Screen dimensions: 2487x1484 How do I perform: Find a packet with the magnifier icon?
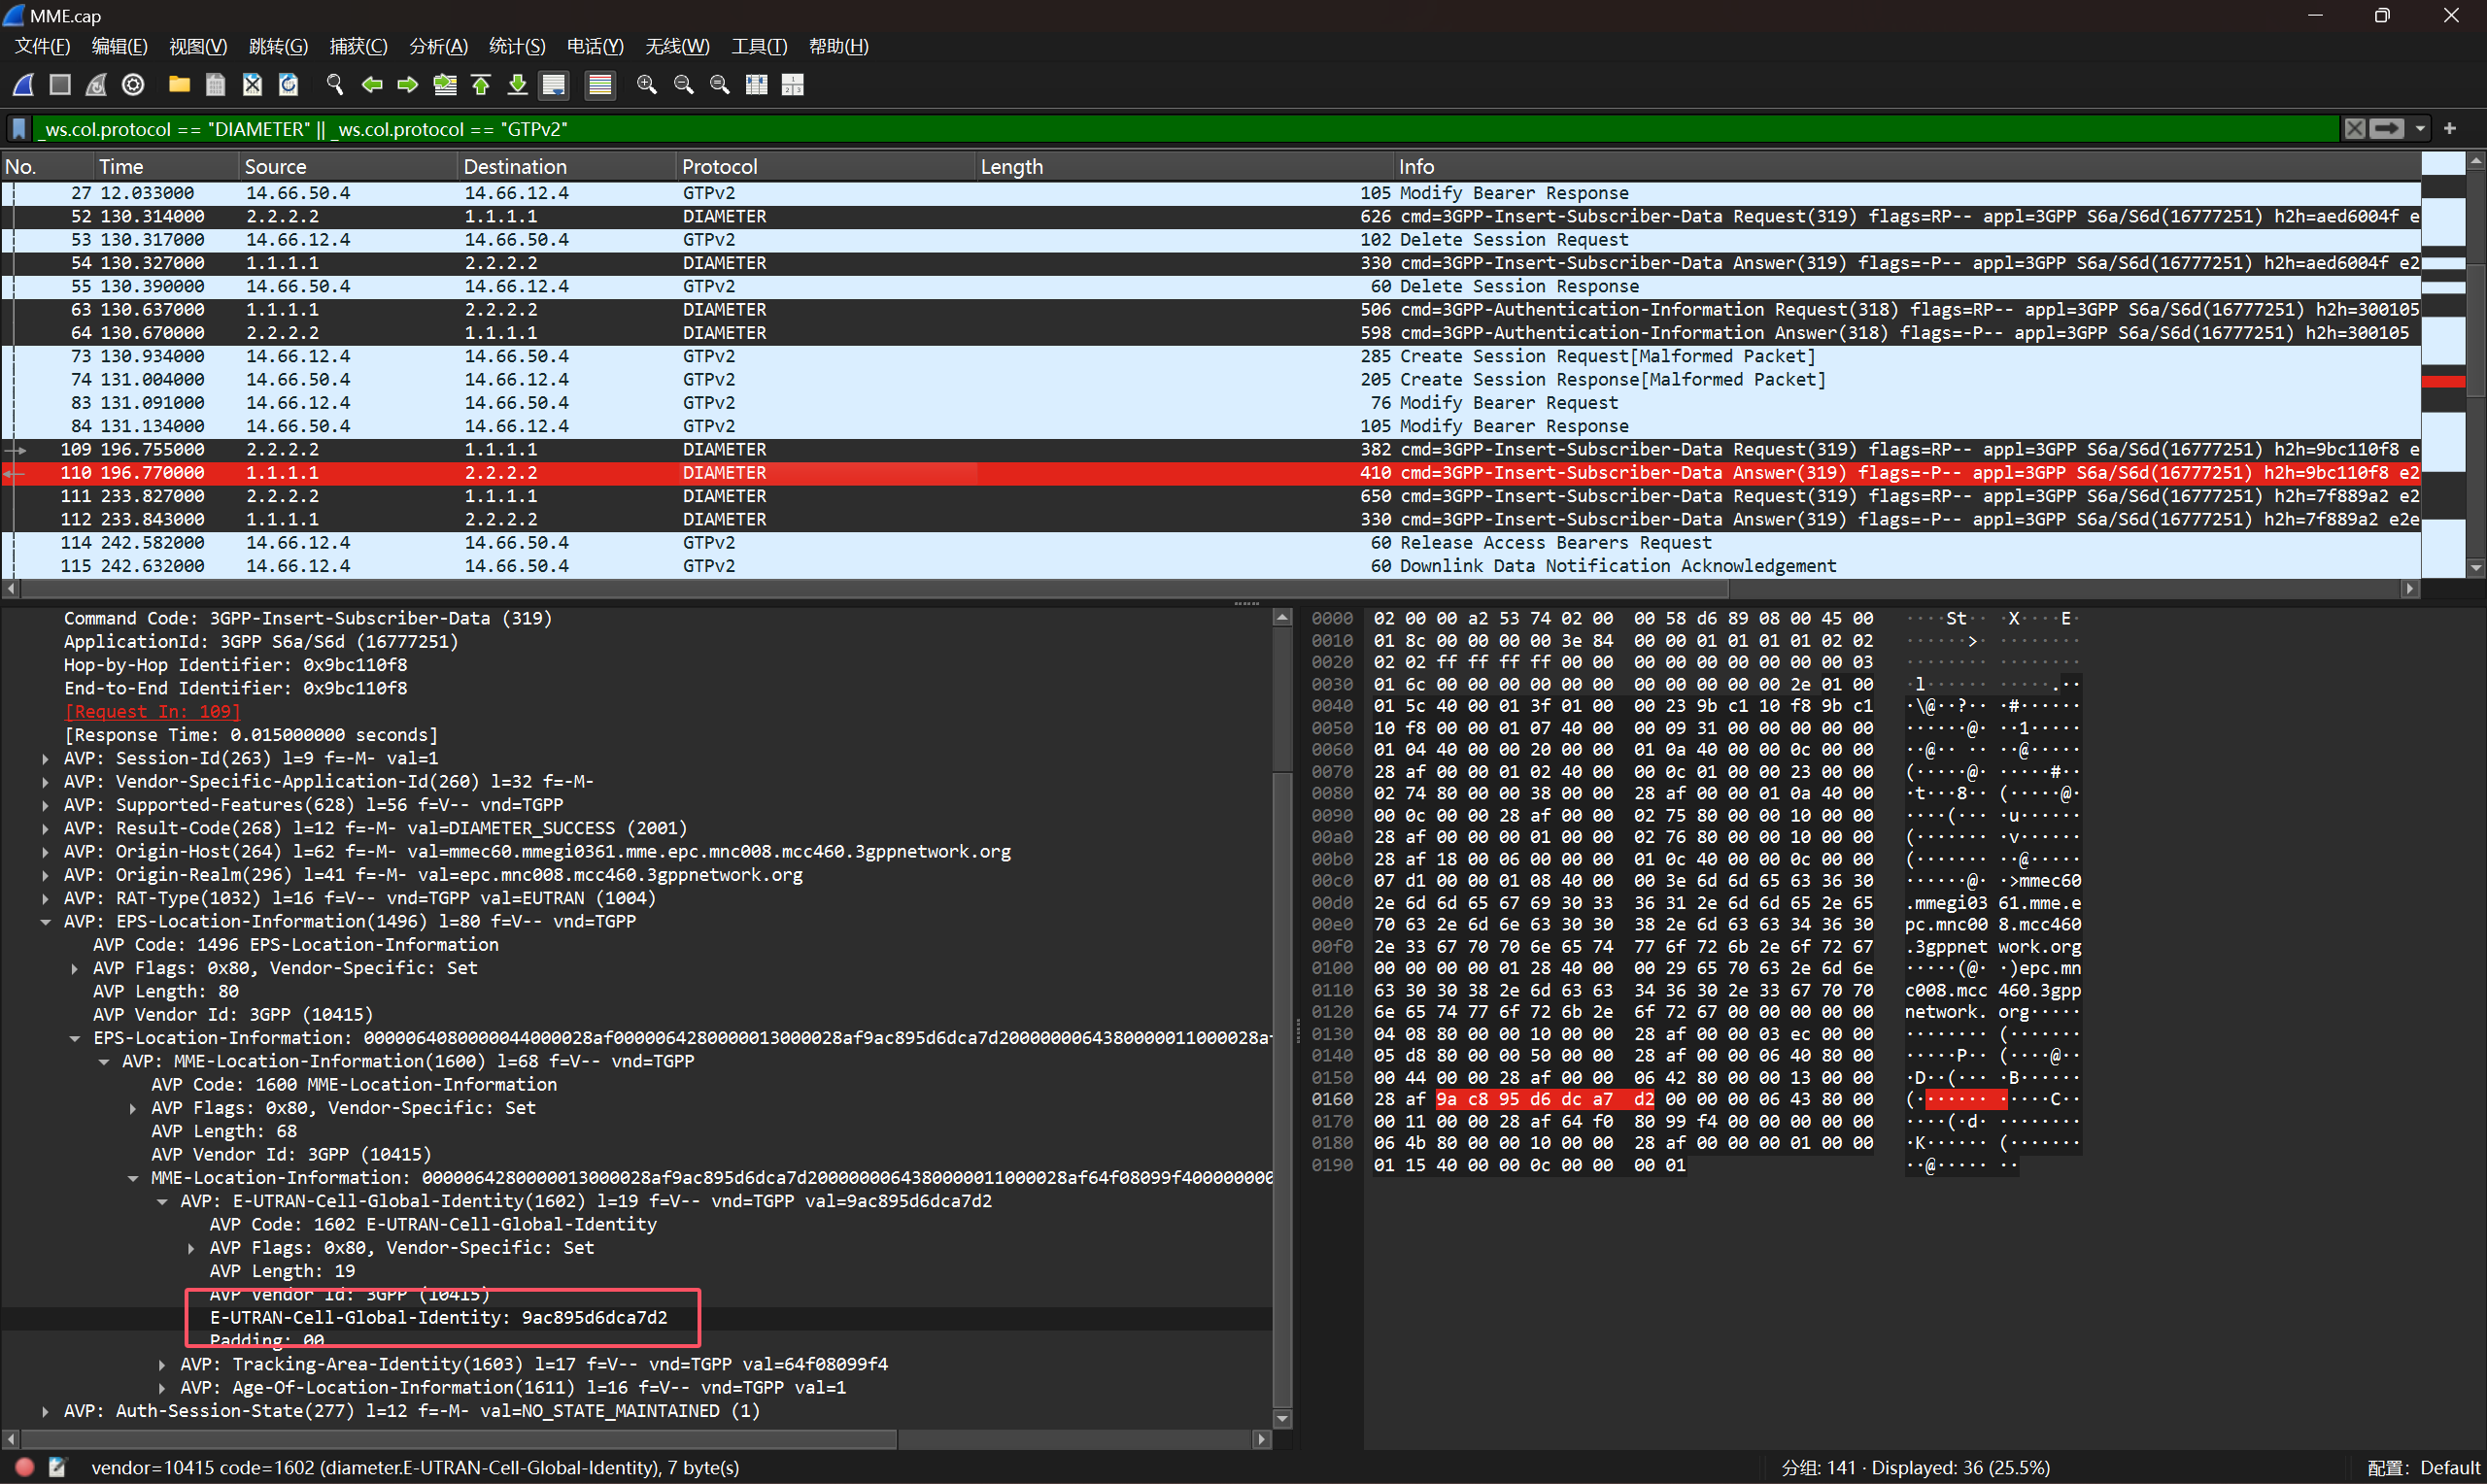click(x=335, y=85)
